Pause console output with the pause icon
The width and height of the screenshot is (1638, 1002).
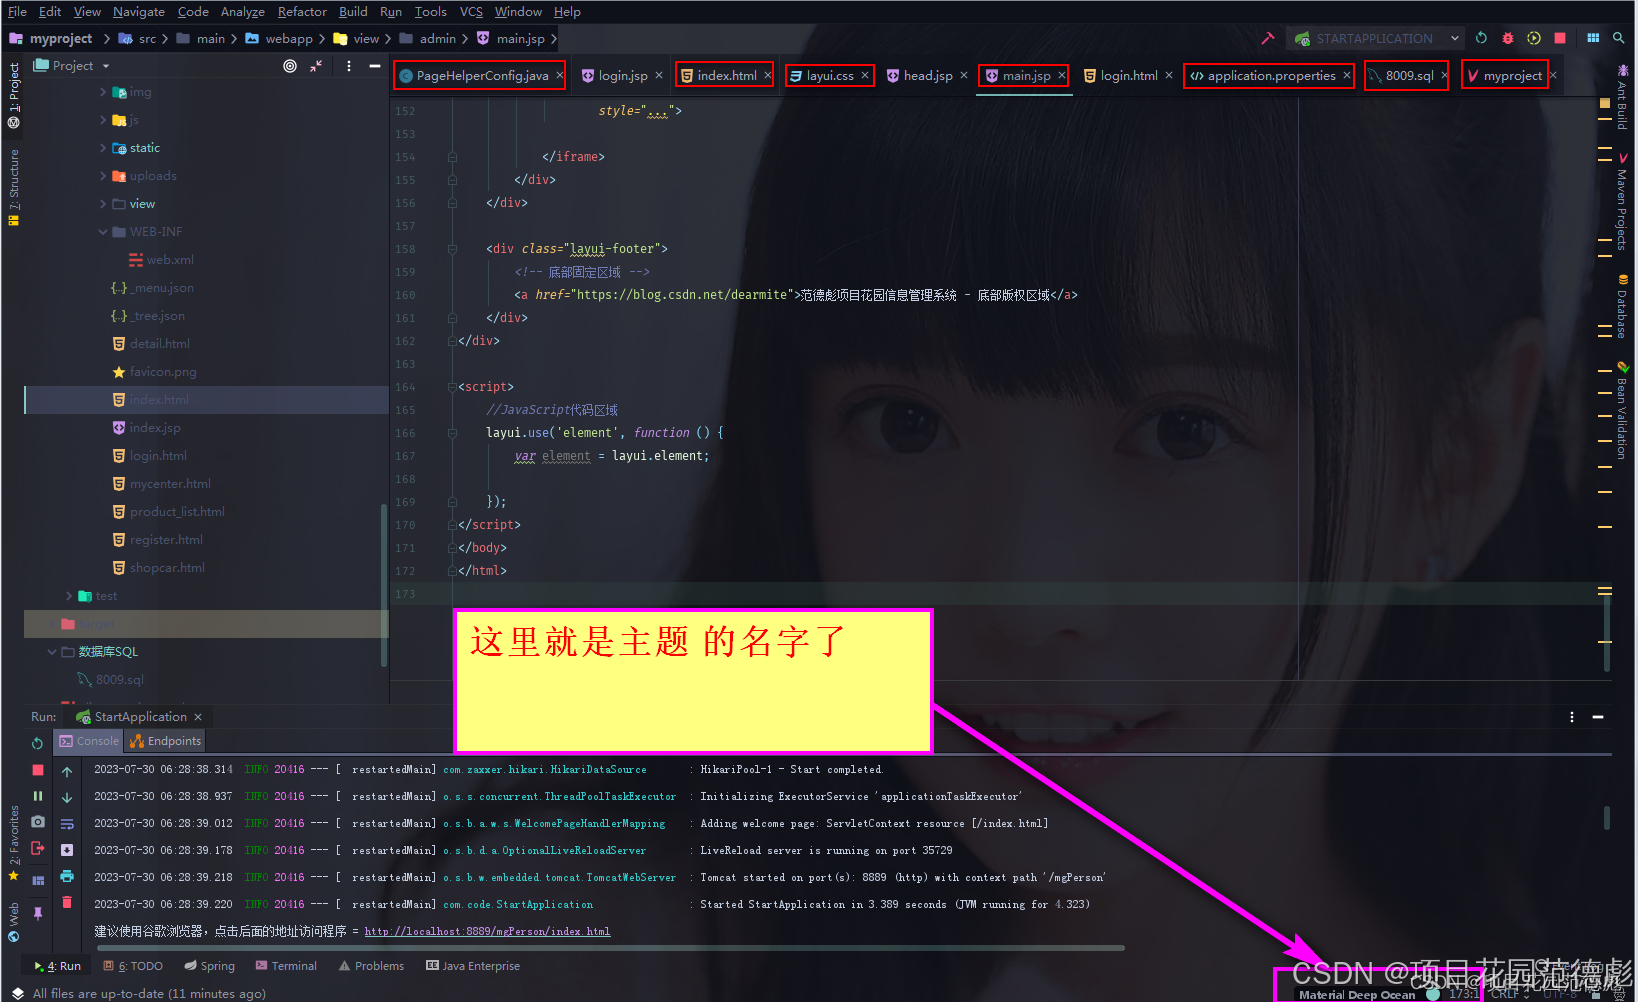(x=37, y=796)
